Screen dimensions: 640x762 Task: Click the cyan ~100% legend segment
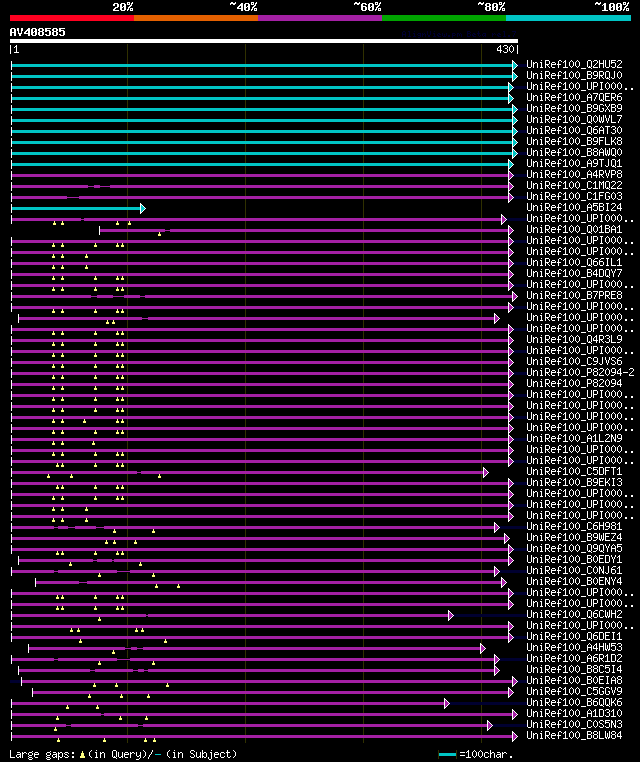pyautogui.click(x=568, y=18)
